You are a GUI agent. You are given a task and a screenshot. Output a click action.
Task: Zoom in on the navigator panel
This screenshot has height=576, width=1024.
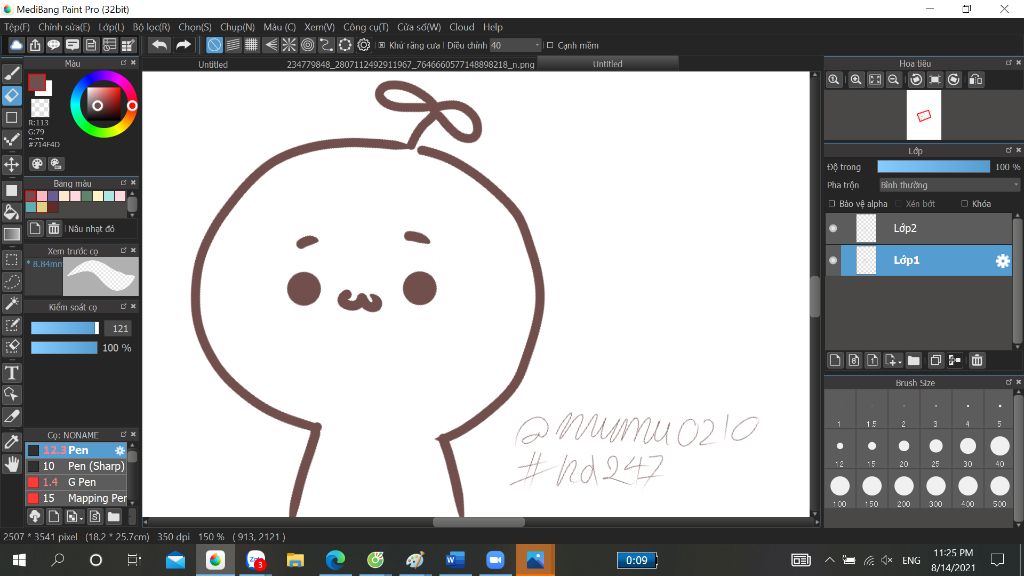856,80
